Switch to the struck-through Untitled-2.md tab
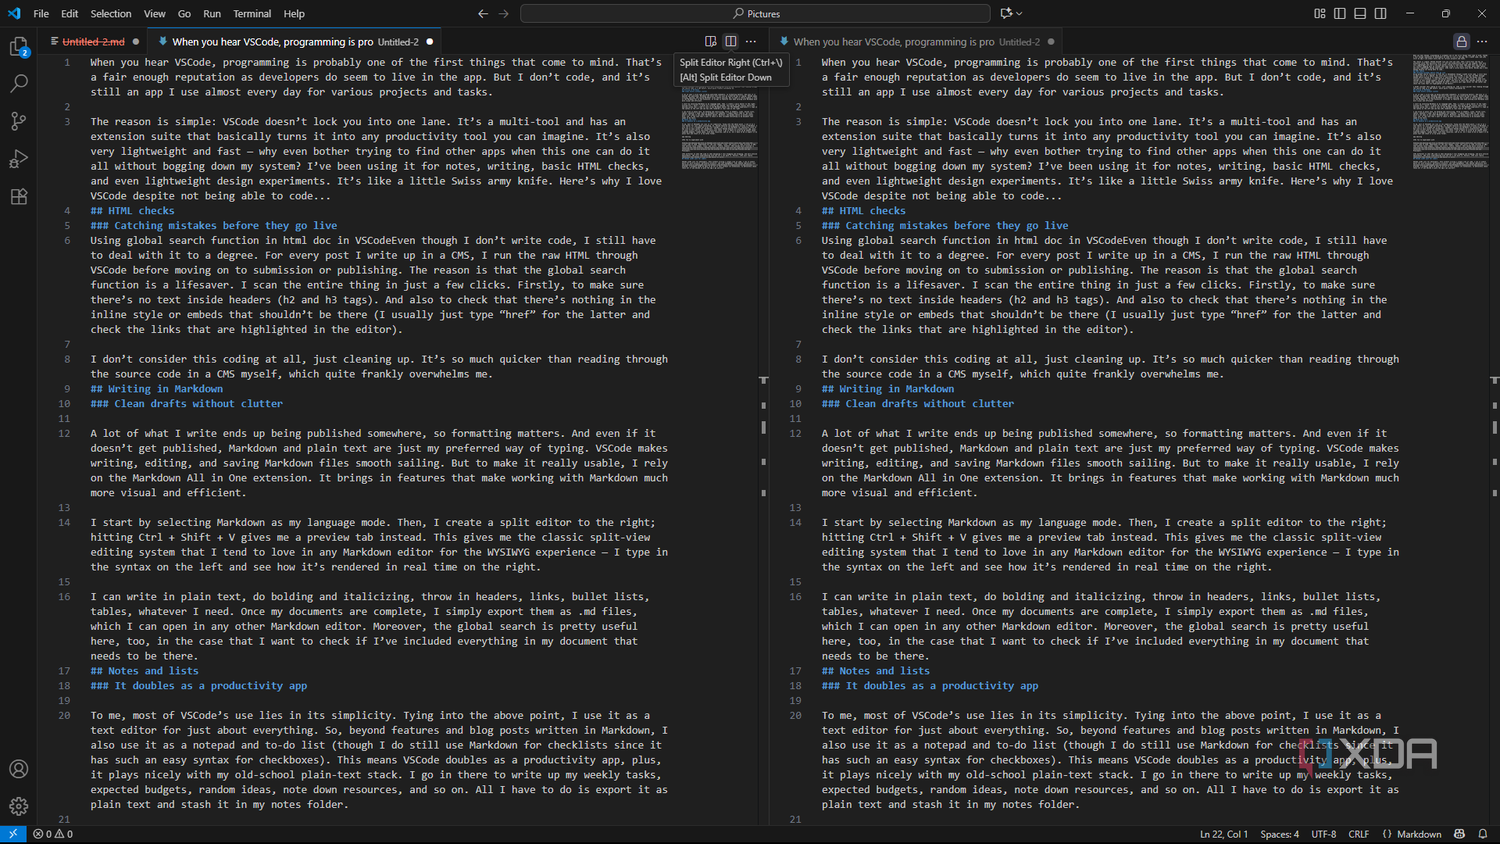This screenshot has height=844, width=1500. [x=93, y=42]
